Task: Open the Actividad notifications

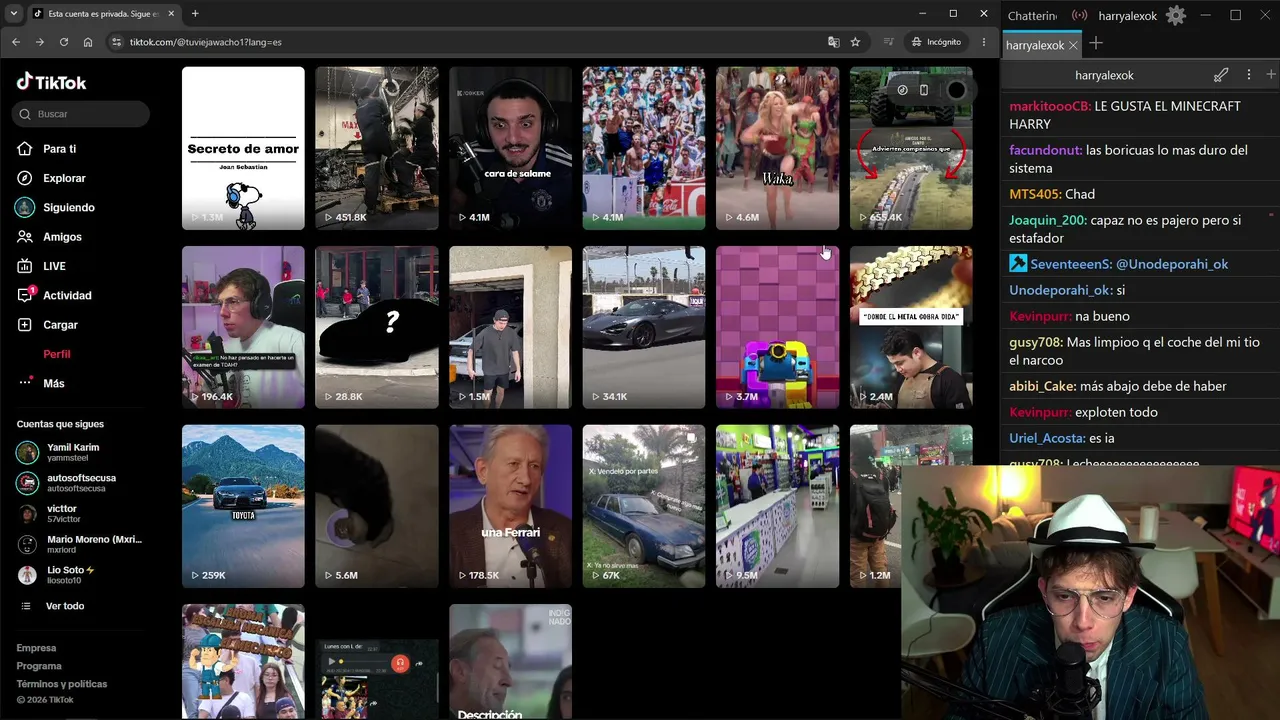Action: pos(67,295)
